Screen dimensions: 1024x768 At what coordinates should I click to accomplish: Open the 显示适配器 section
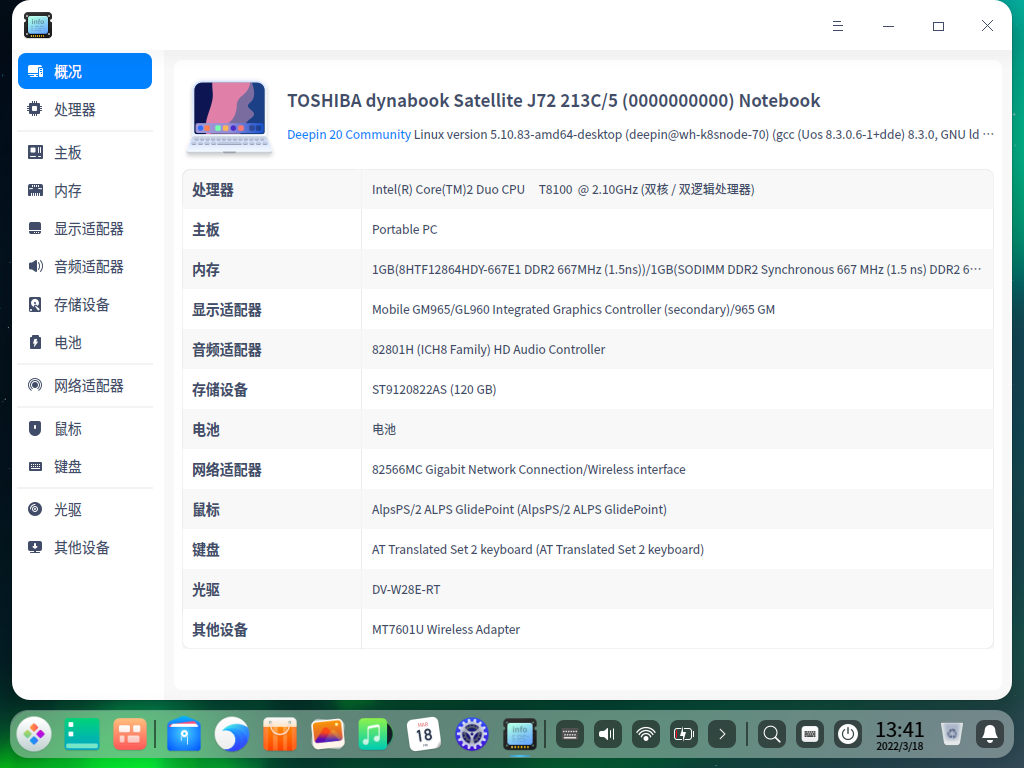click(x=85, y=228)
